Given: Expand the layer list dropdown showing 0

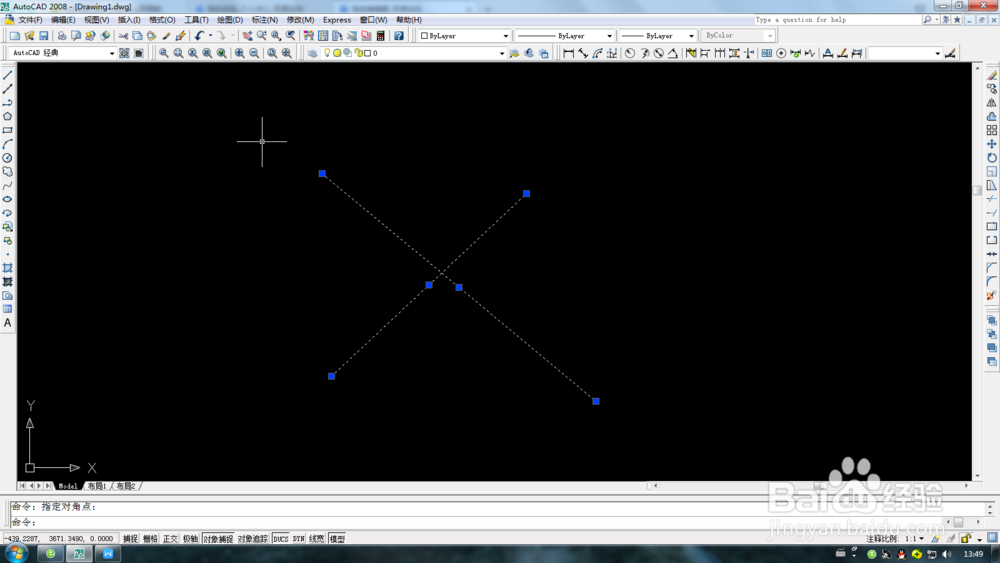Looking at the screenshot, I should click(x=502, y=54).
